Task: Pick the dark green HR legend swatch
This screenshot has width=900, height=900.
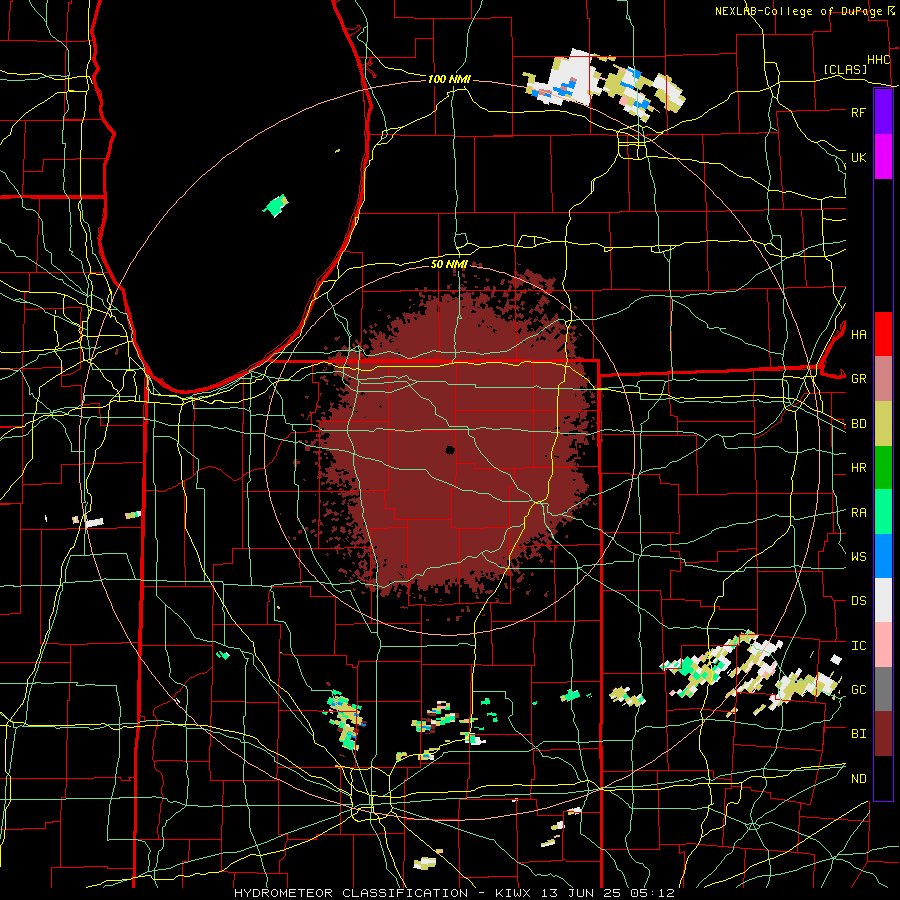Action: click(883, 468)
